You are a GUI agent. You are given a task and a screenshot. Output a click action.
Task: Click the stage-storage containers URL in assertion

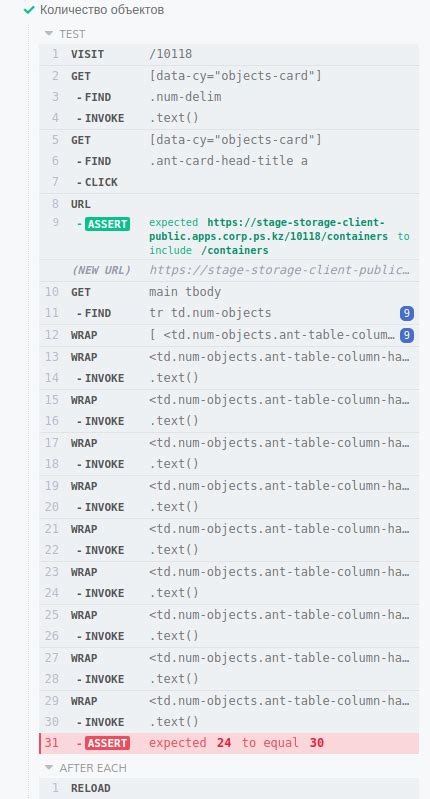268,230
